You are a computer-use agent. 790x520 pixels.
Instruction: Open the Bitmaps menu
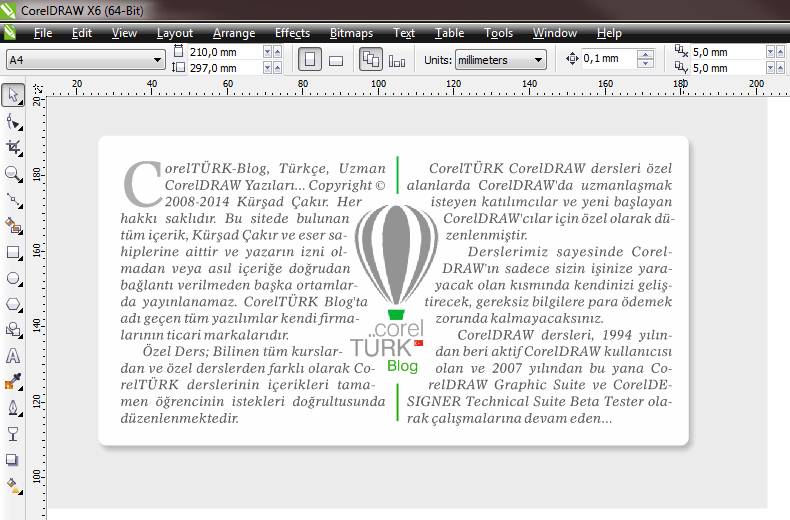point(351,33)
